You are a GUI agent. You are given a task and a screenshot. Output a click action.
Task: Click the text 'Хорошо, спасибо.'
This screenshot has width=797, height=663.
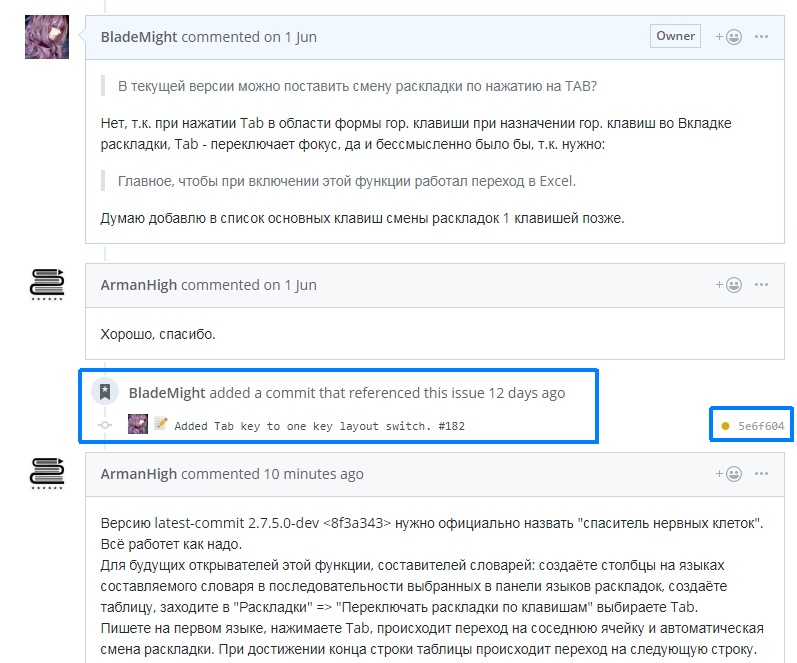click(x=158, y=334)
